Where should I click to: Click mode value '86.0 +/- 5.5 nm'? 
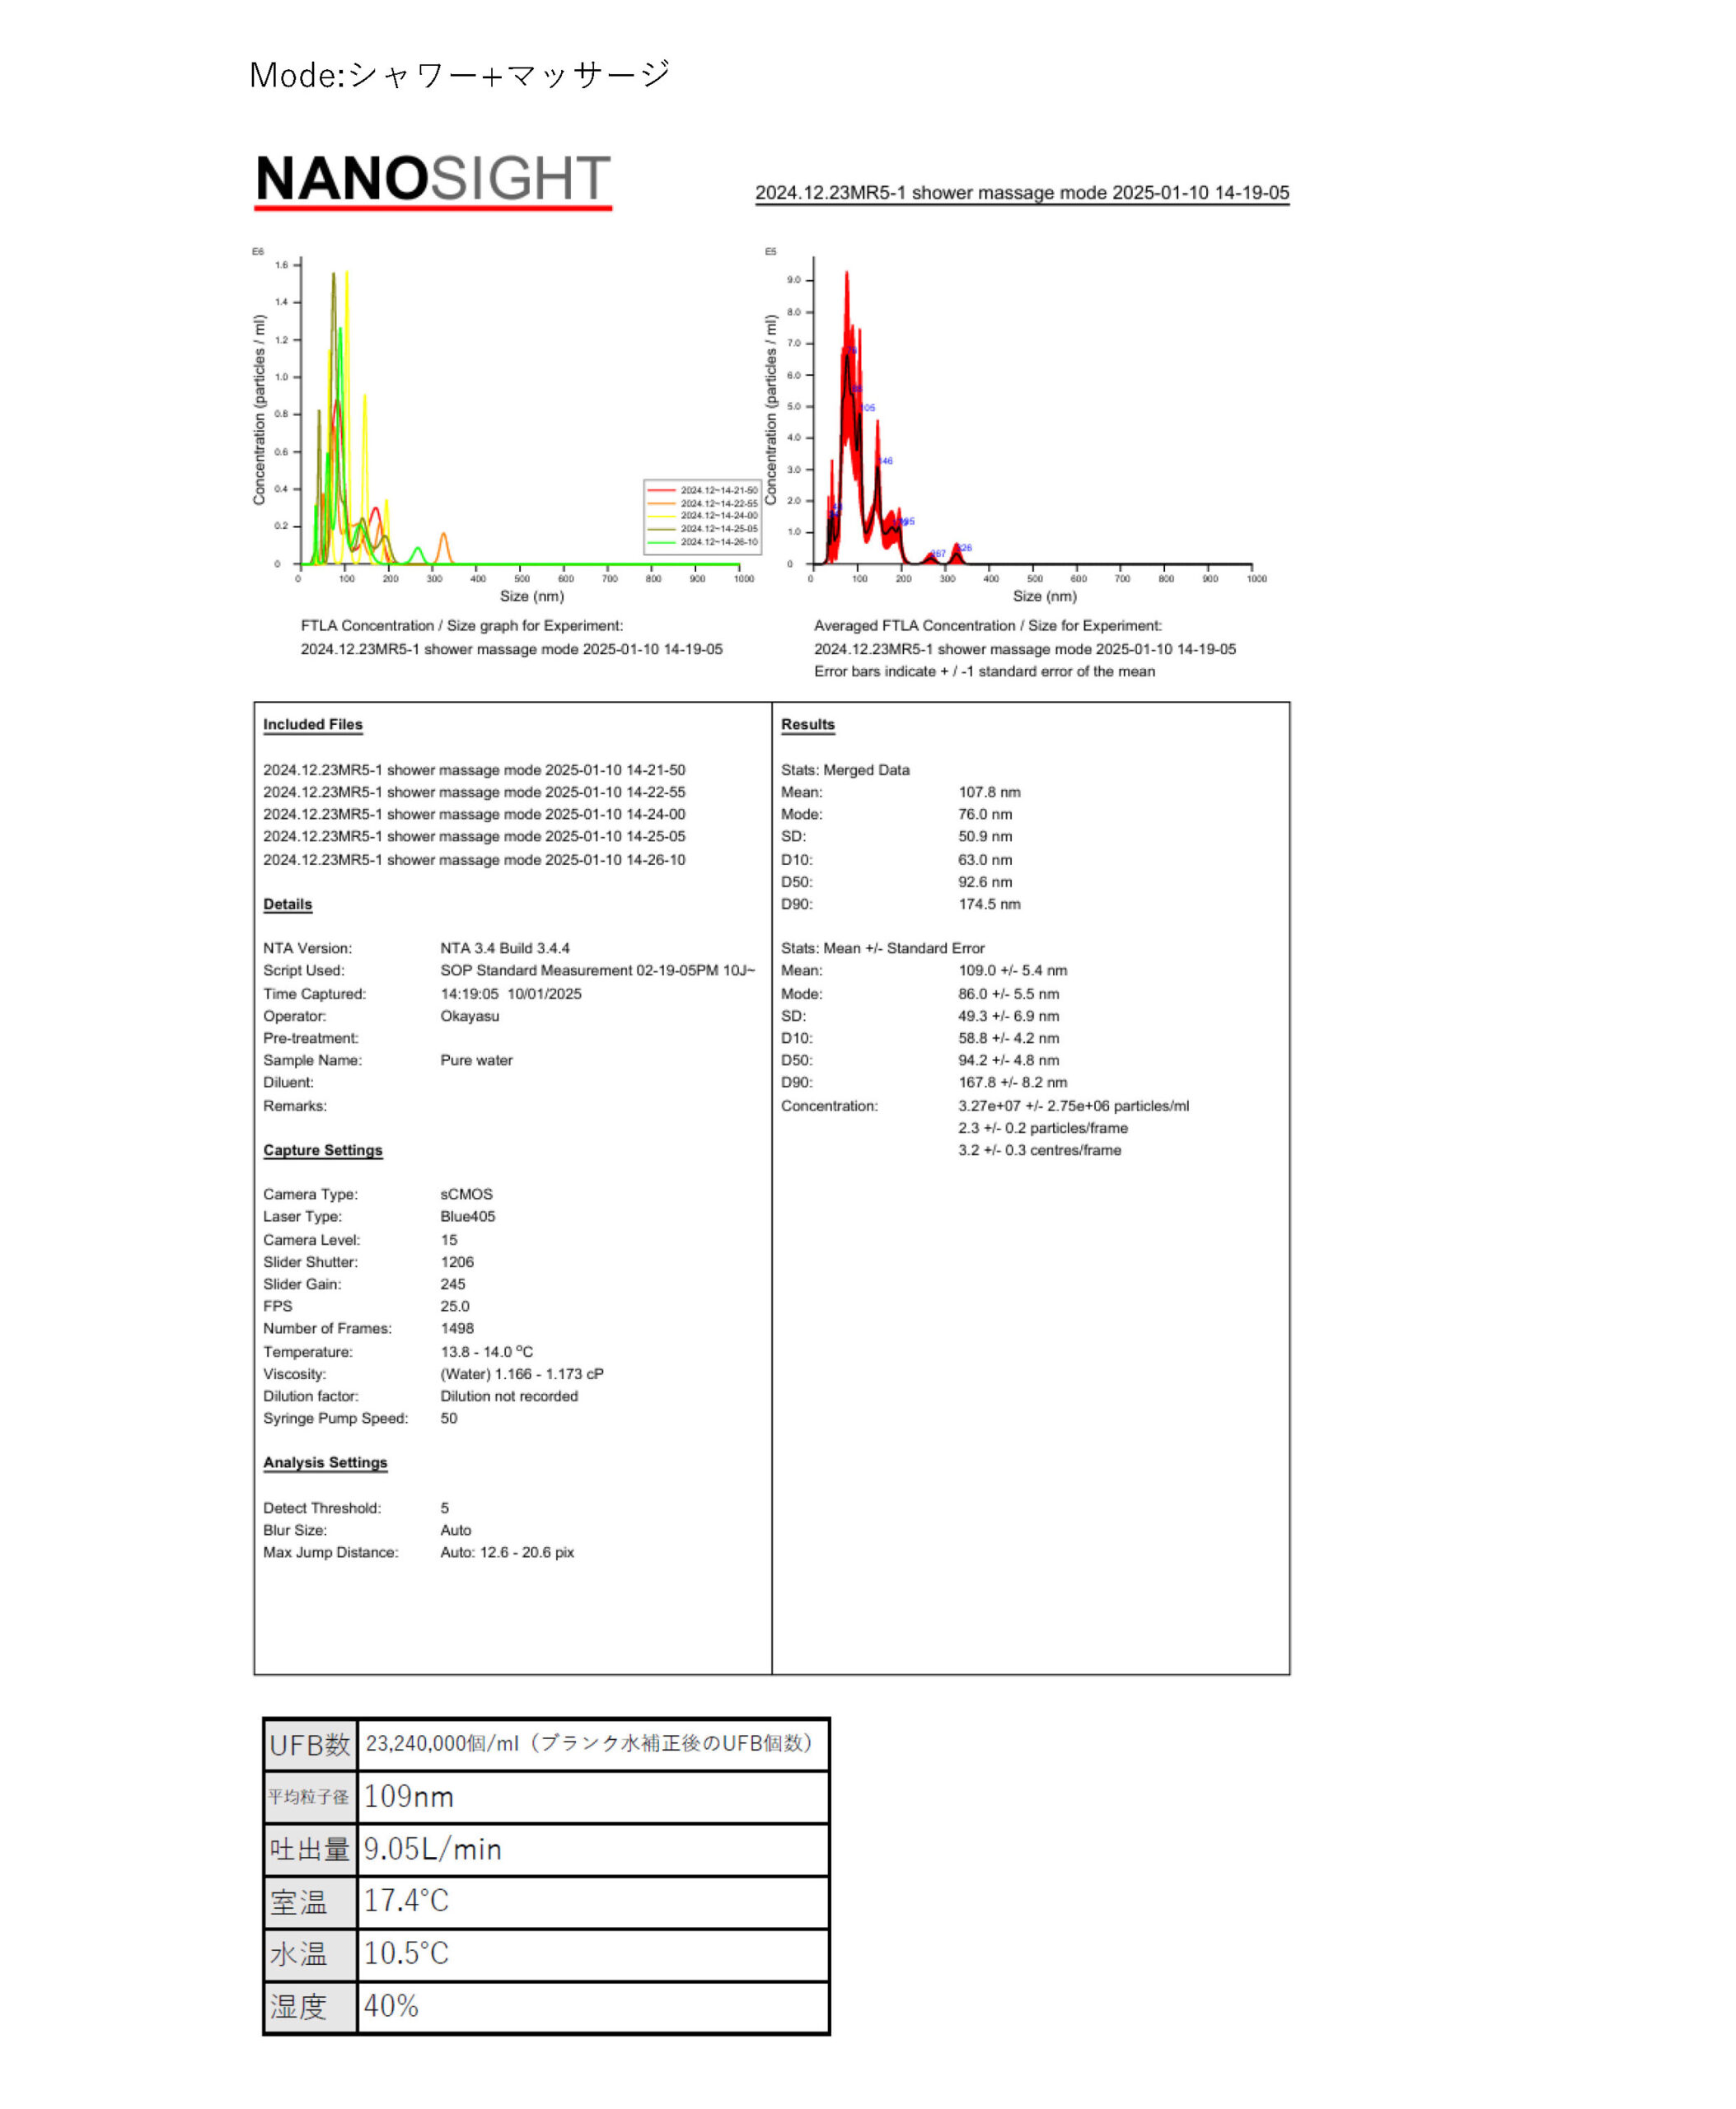1008,994
